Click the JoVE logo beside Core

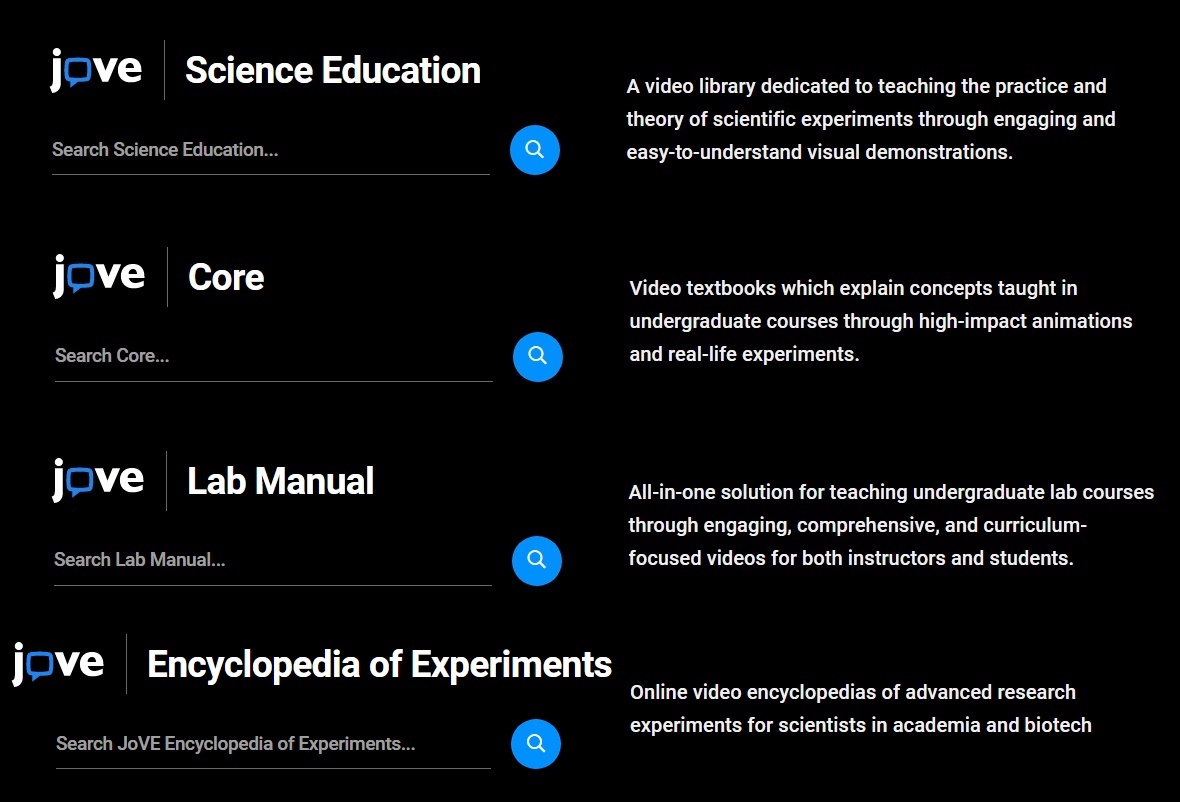click(99, 276)
